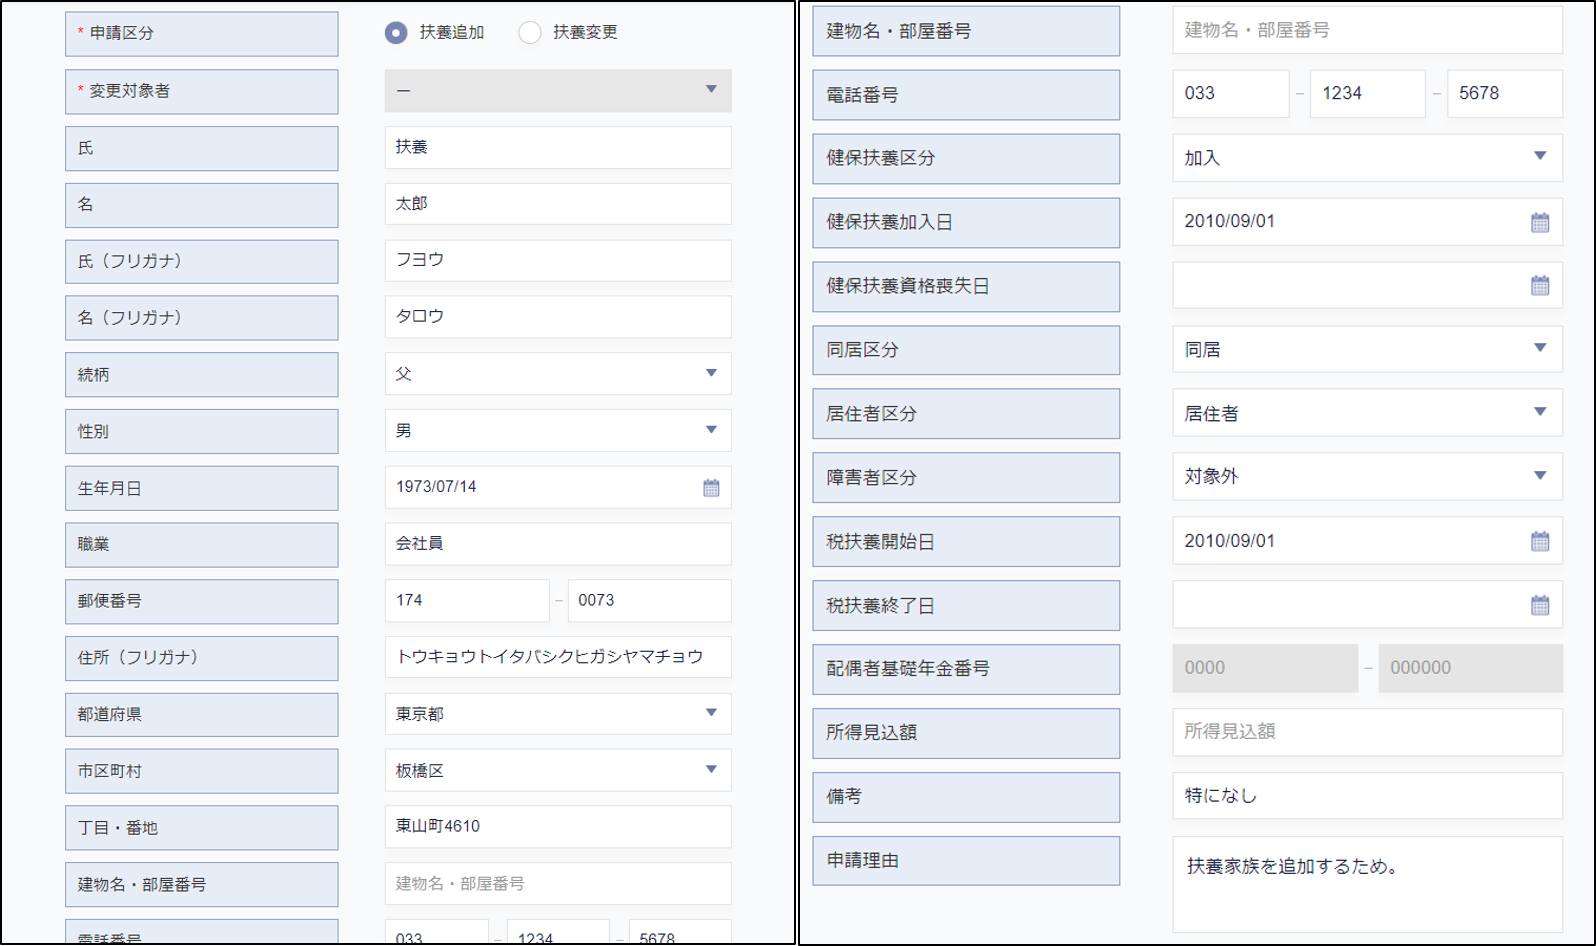Image resolution: width=1596 pixels, height=946 pixels.
Task: Open the 障害者区分 dropdown showing 対象外
Action: point(1366,477)
